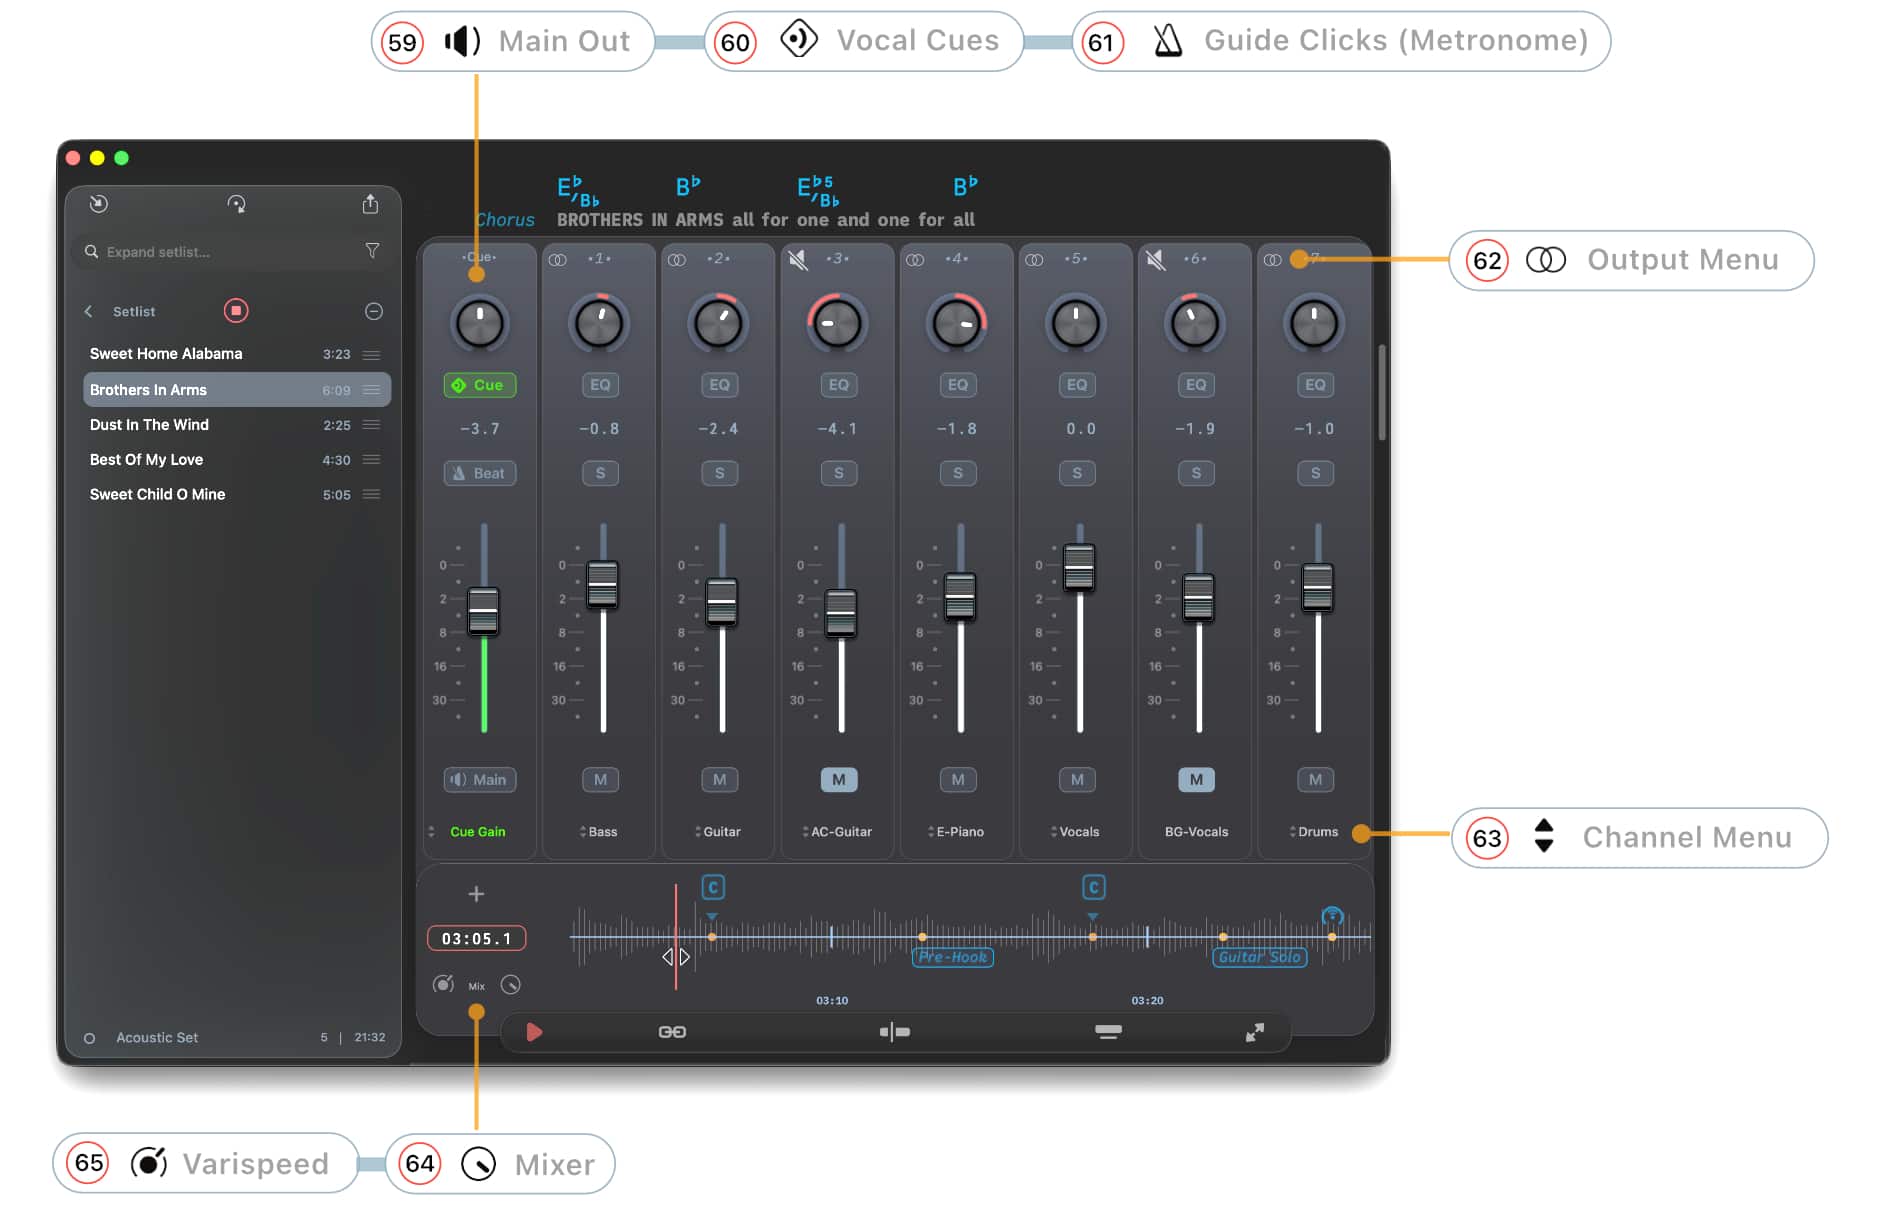Click the history clock icon in sidebar
The width and height of the screenshot is (1888, 1223).
[98, 204]
